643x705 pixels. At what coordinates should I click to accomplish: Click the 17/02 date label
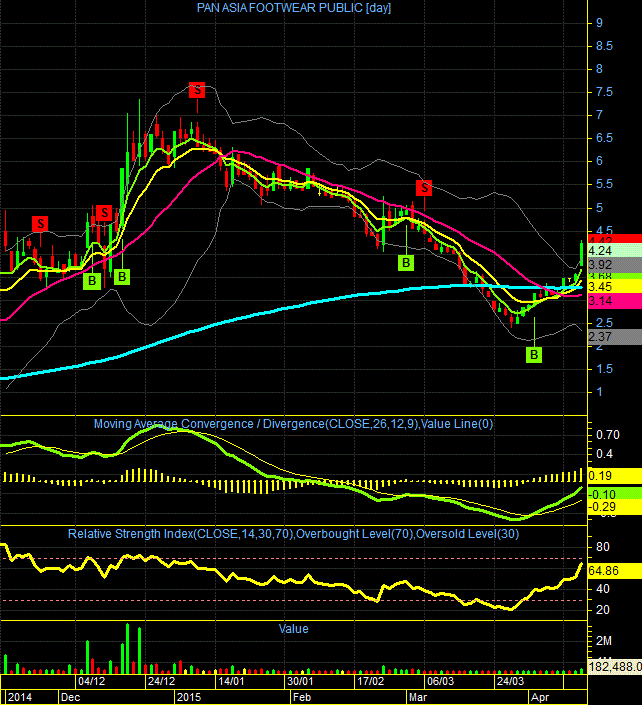pyautogui.click(x=371, y=681)
